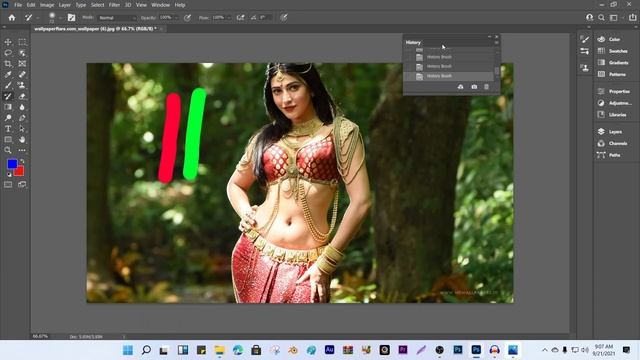Open the Window menu
Viewport: 640px width, 360px height.
point(160,5)
